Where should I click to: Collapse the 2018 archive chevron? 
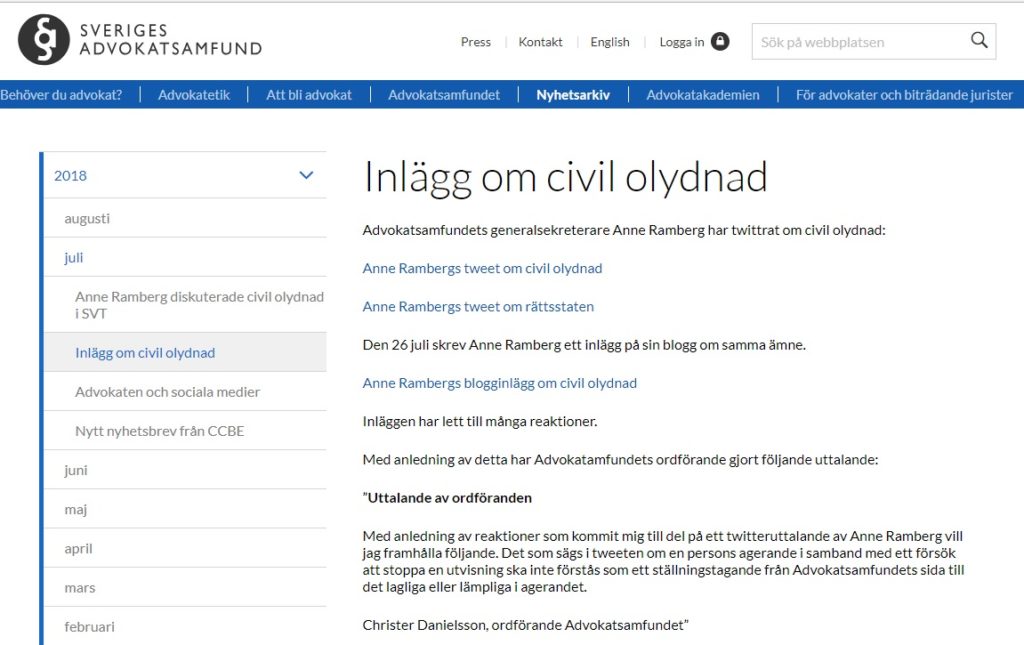306,176
